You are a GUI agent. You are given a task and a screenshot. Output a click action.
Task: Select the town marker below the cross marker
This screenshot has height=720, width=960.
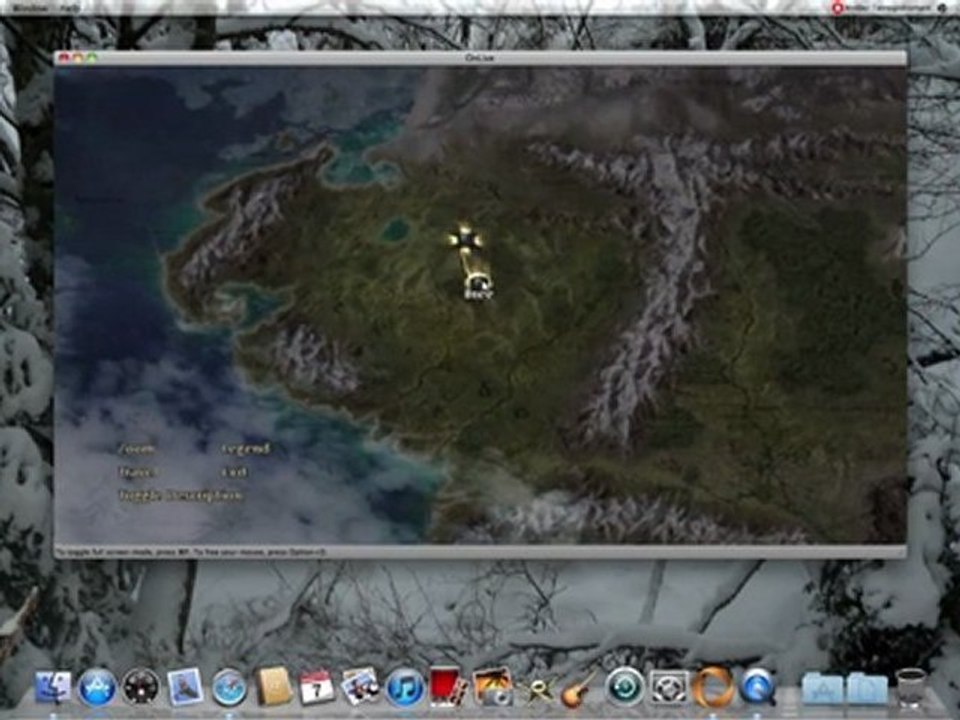pos(478,287)
